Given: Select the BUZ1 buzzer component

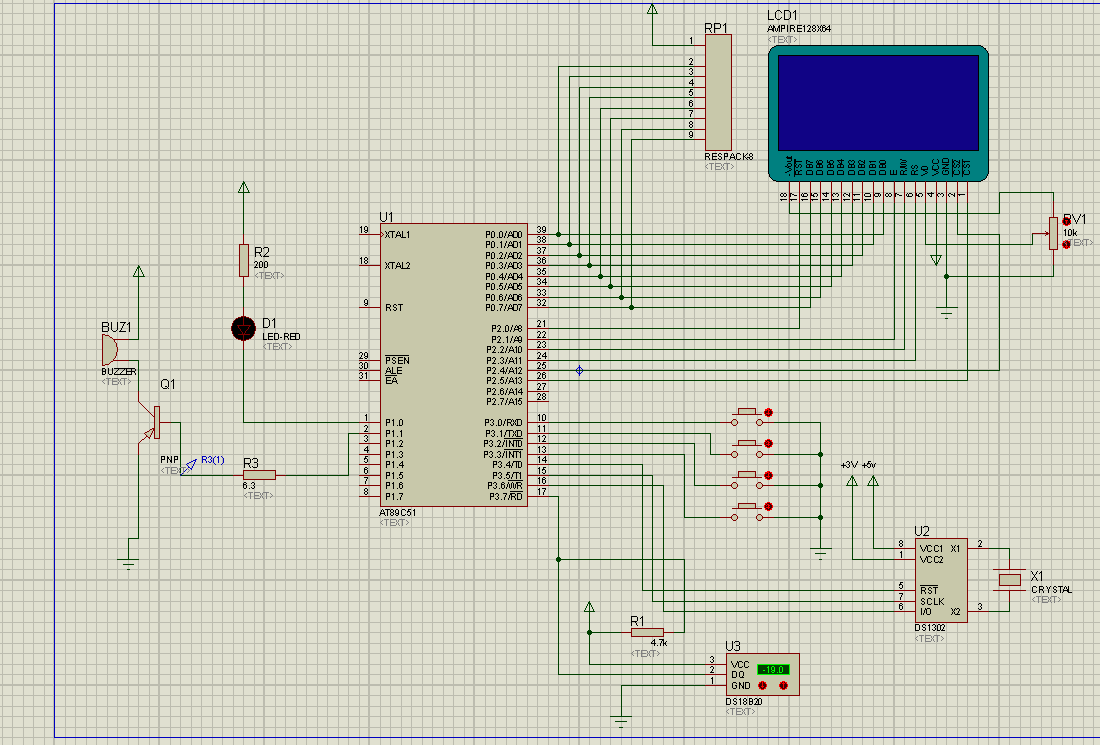Looking at the screenshot, I should point(109,349).
